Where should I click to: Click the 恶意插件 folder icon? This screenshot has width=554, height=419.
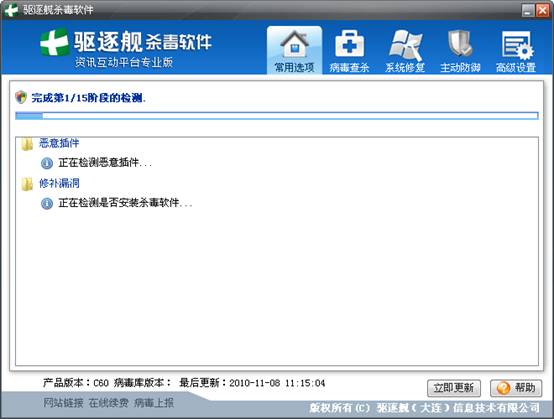27,143
